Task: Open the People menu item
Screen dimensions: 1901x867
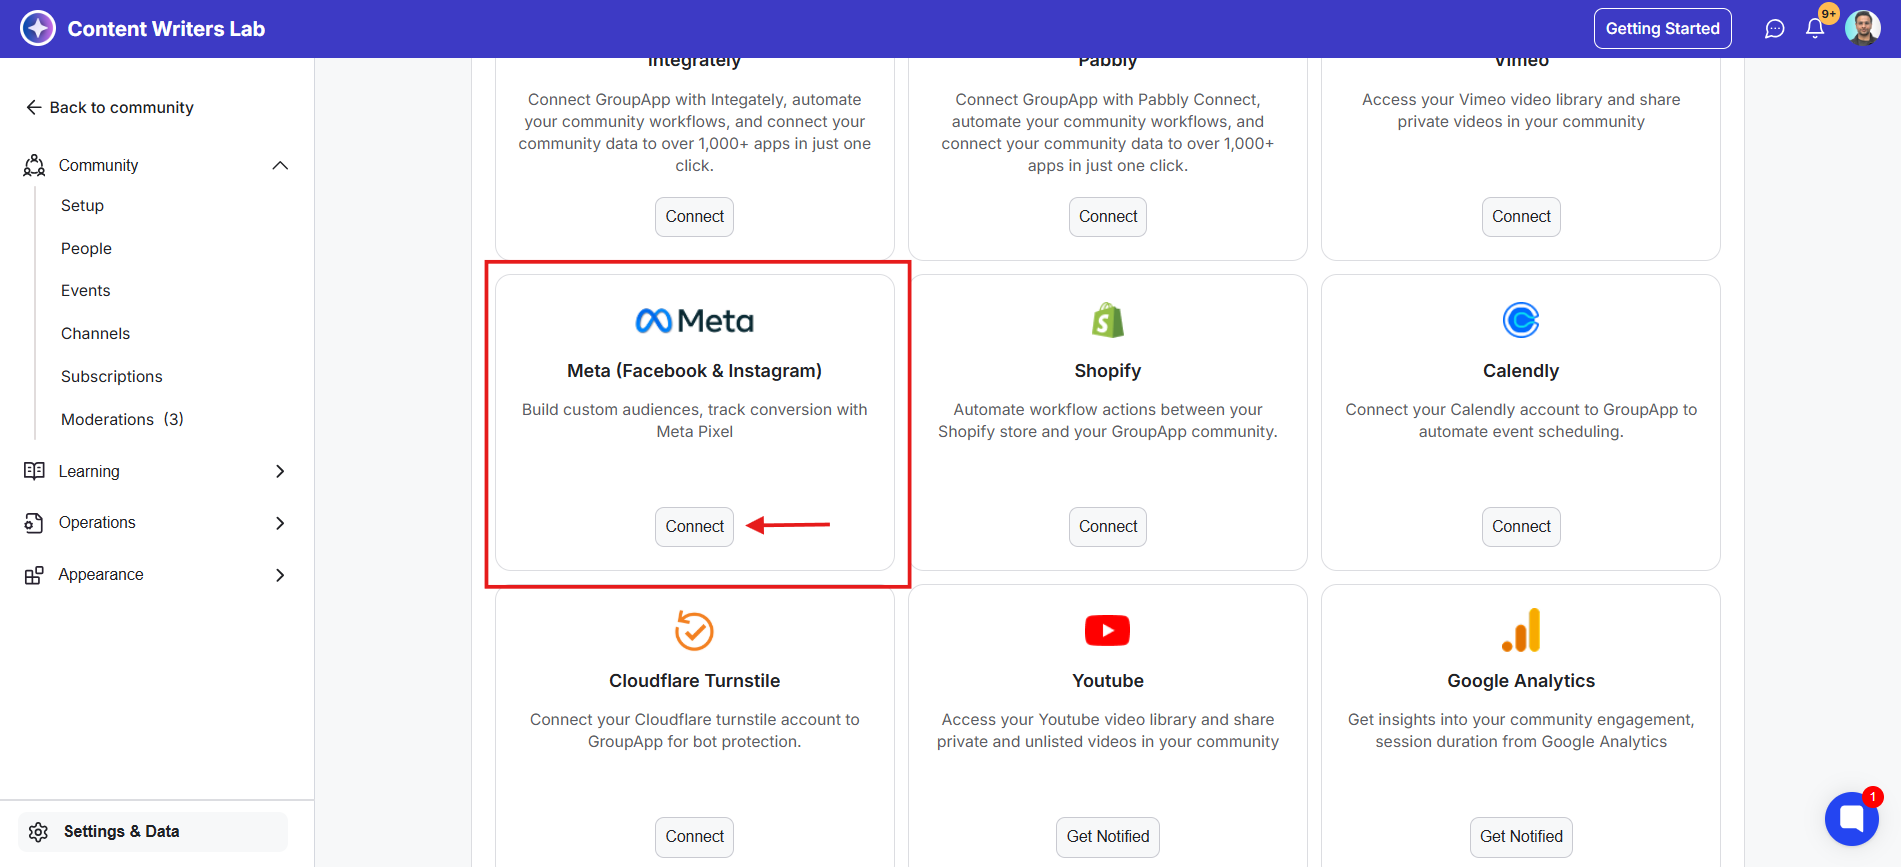Action: coord(86,248)
